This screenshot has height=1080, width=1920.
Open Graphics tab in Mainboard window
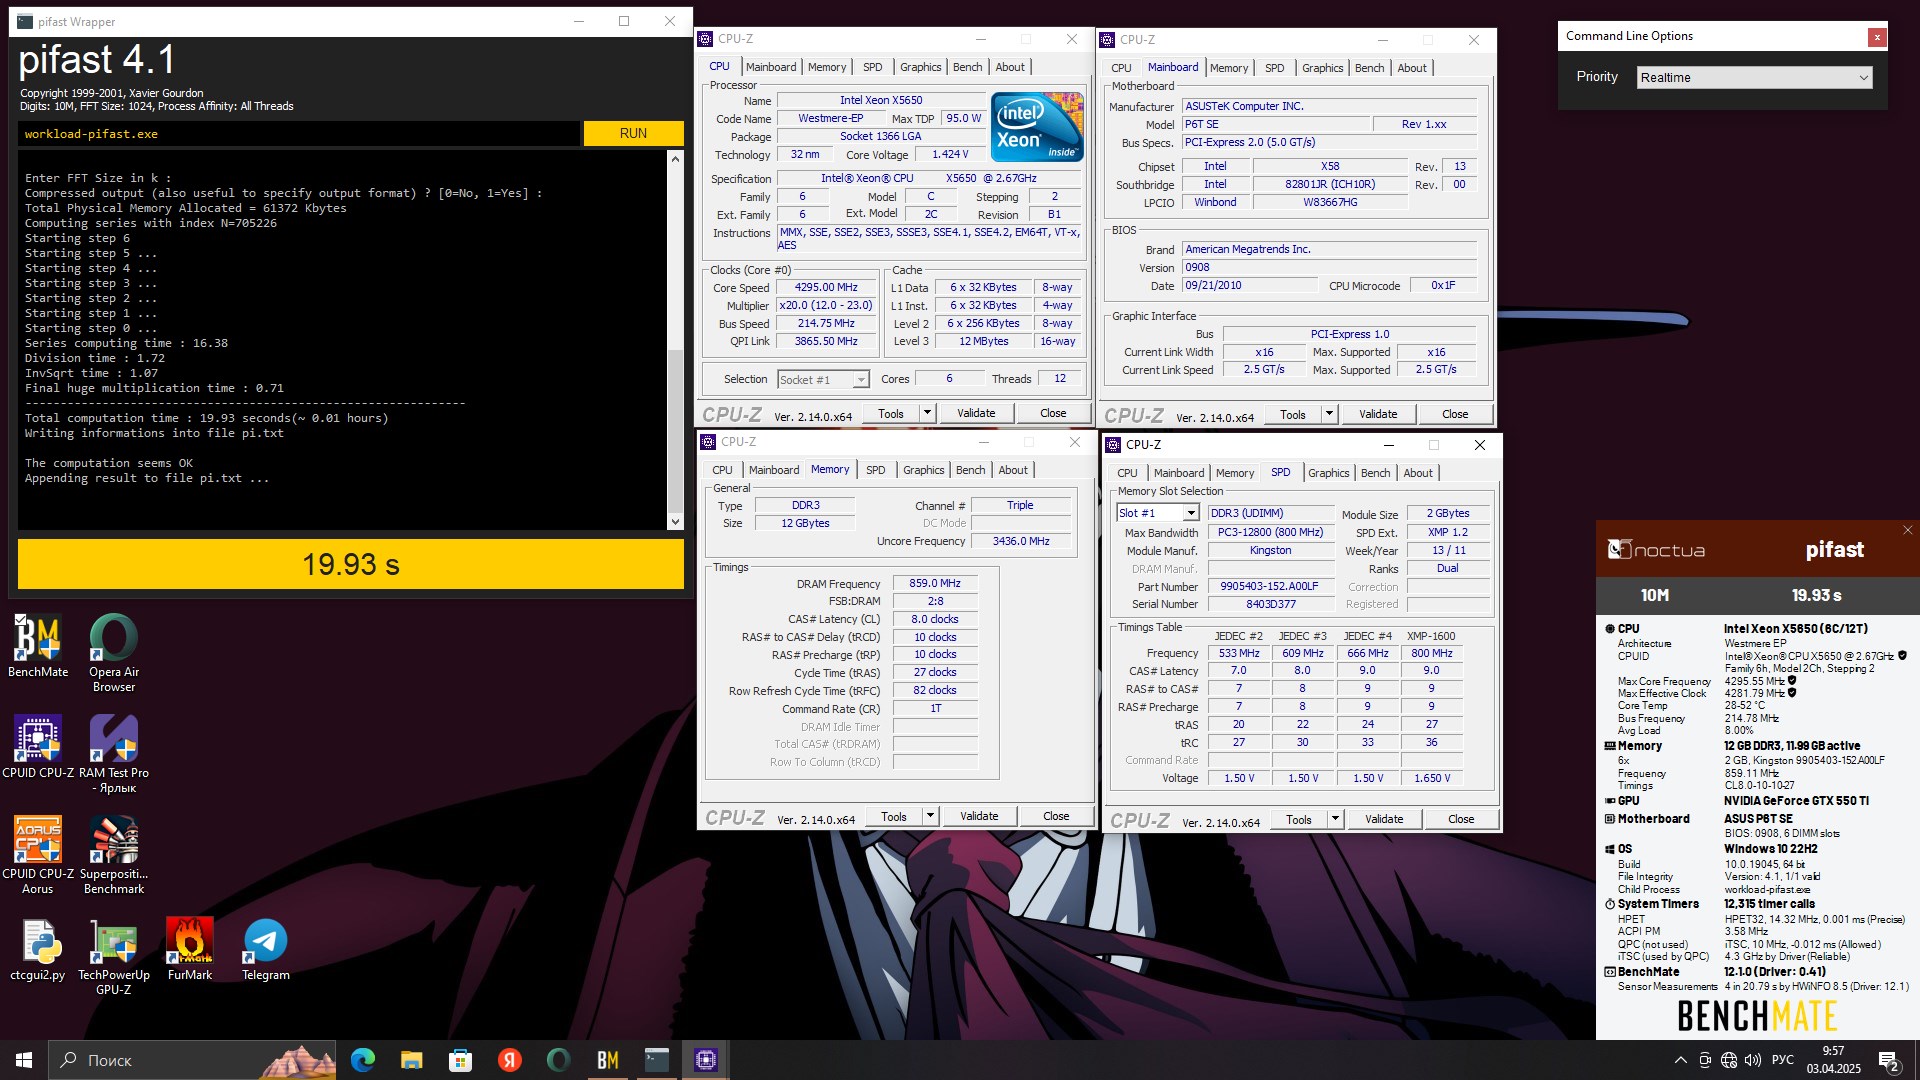tap(1322, 68)
